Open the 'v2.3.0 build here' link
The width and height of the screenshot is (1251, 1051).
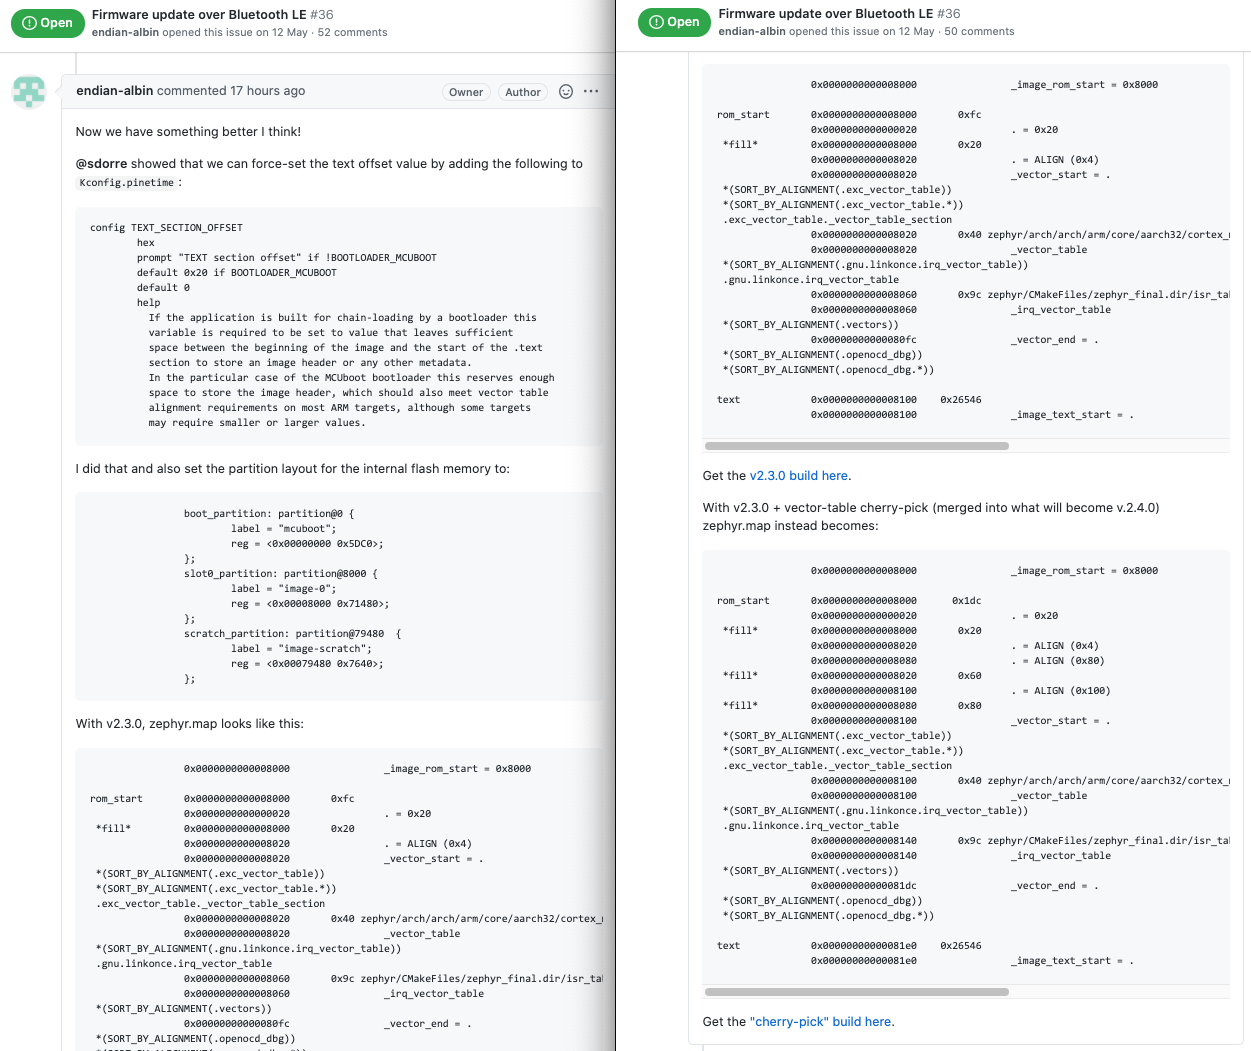click(x=799, y=476)
